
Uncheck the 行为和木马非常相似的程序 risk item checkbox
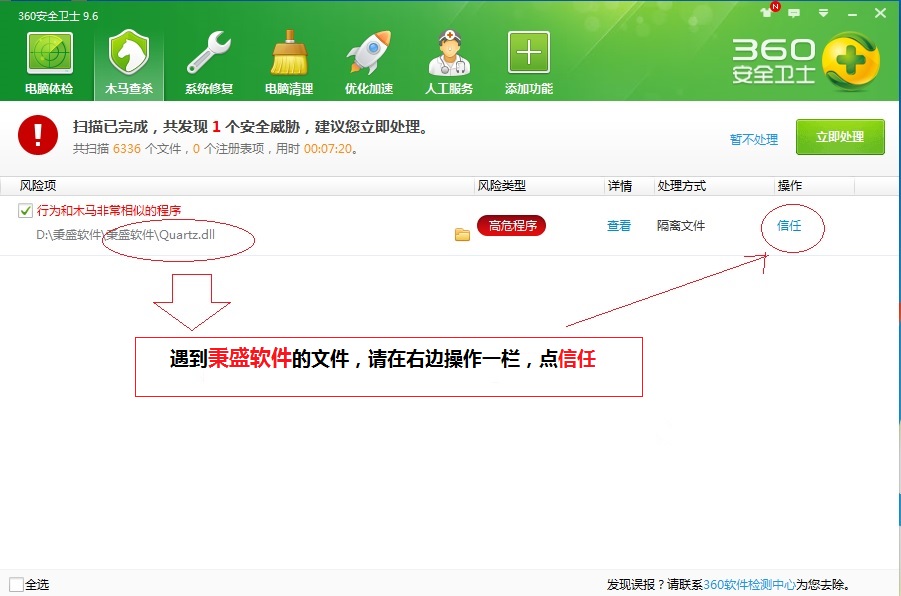click(25, 210)
